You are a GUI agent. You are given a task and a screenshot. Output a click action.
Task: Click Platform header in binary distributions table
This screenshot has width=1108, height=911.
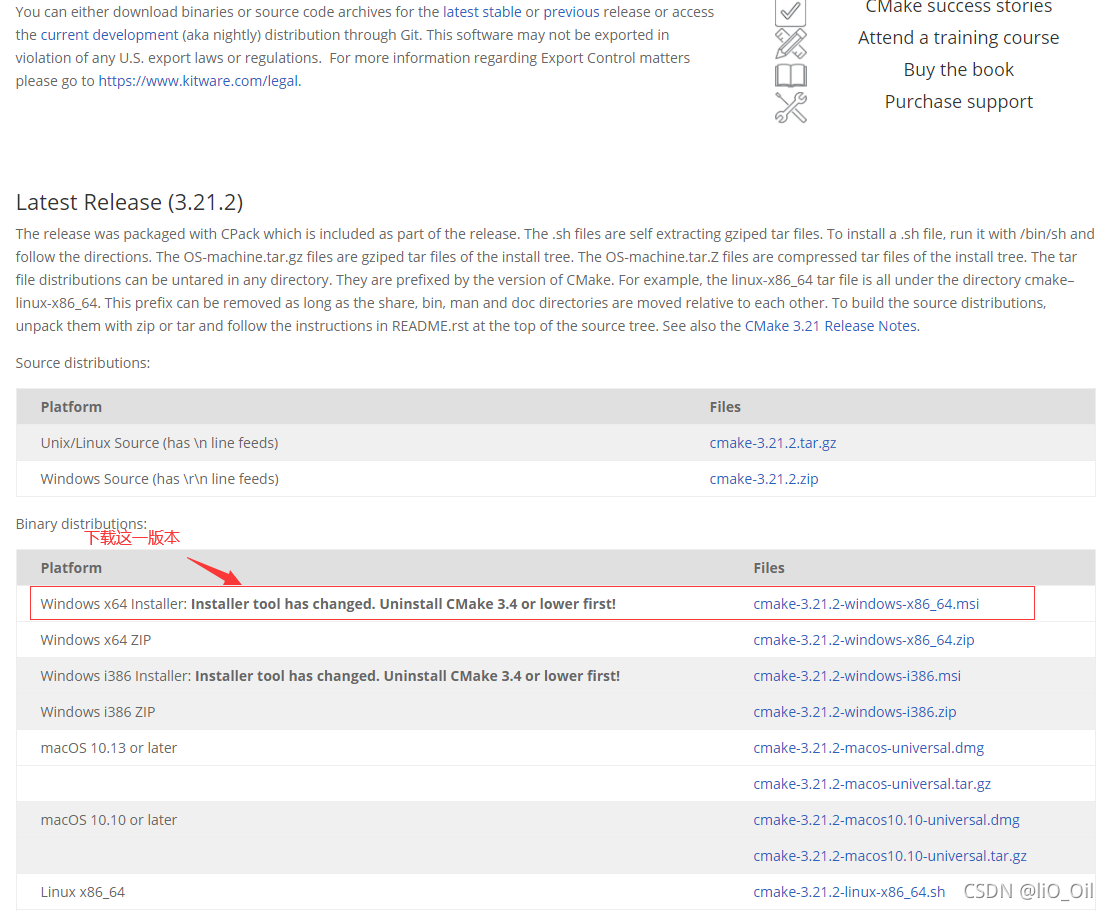pyautogui.click(x=71, y=568)
